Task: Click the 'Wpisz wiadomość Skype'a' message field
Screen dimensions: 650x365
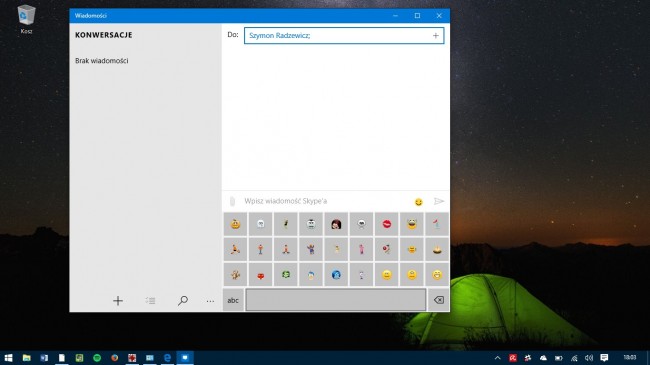Action: [325, 201]
